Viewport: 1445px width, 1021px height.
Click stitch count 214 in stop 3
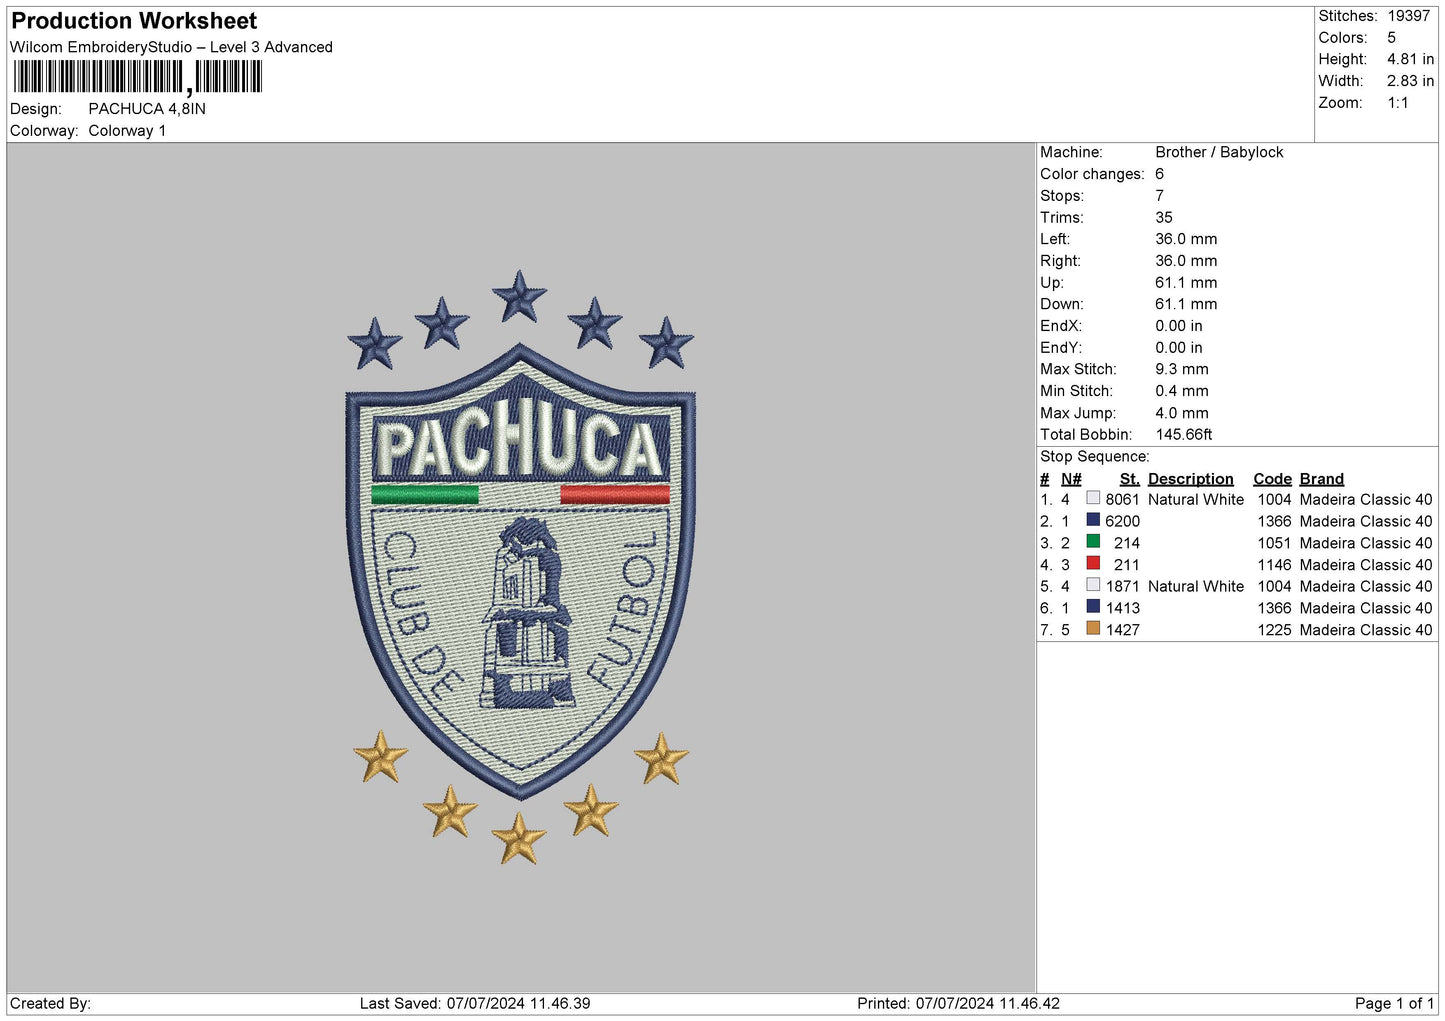point(1126,543)
